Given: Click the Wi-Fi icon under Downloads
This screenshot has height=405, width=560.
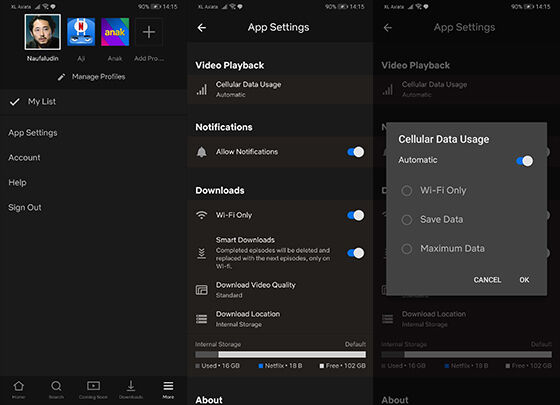Looking at the screenshot, I should tap(202, 215).
